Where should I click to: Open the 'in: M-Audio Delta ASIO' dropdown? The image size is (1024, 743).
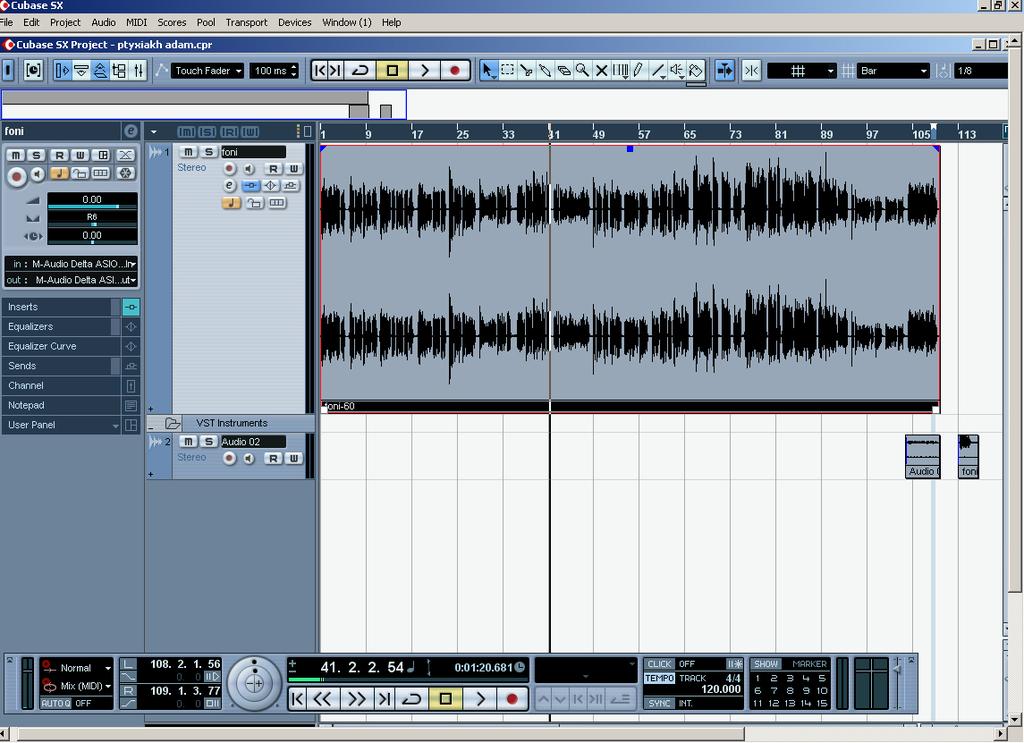tap(72, 264)
